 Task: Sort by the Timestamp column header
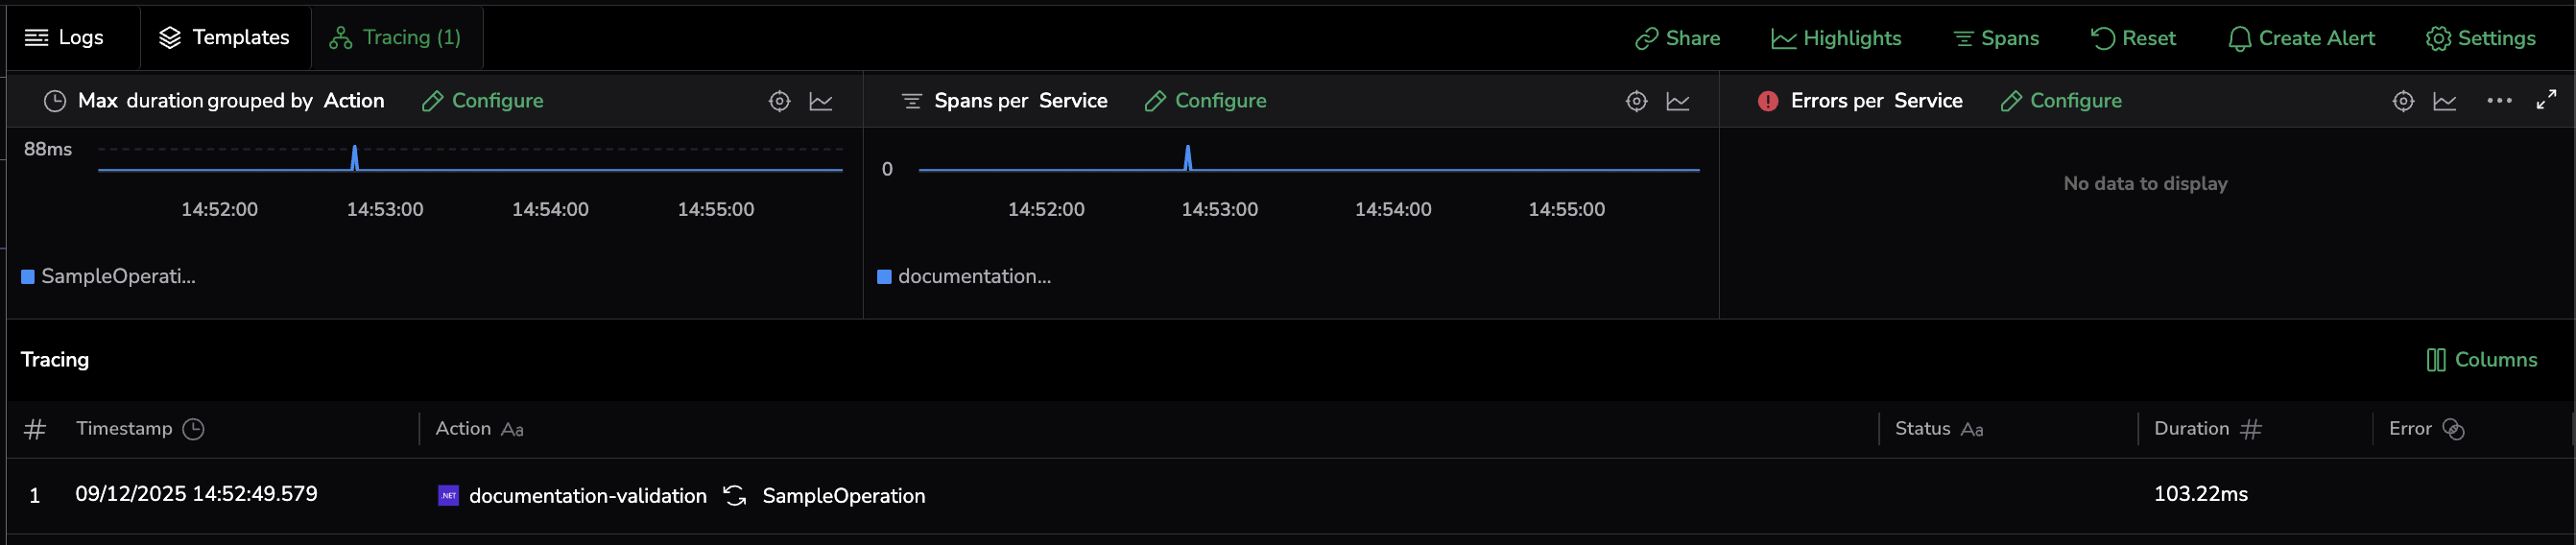coord(124,429)
